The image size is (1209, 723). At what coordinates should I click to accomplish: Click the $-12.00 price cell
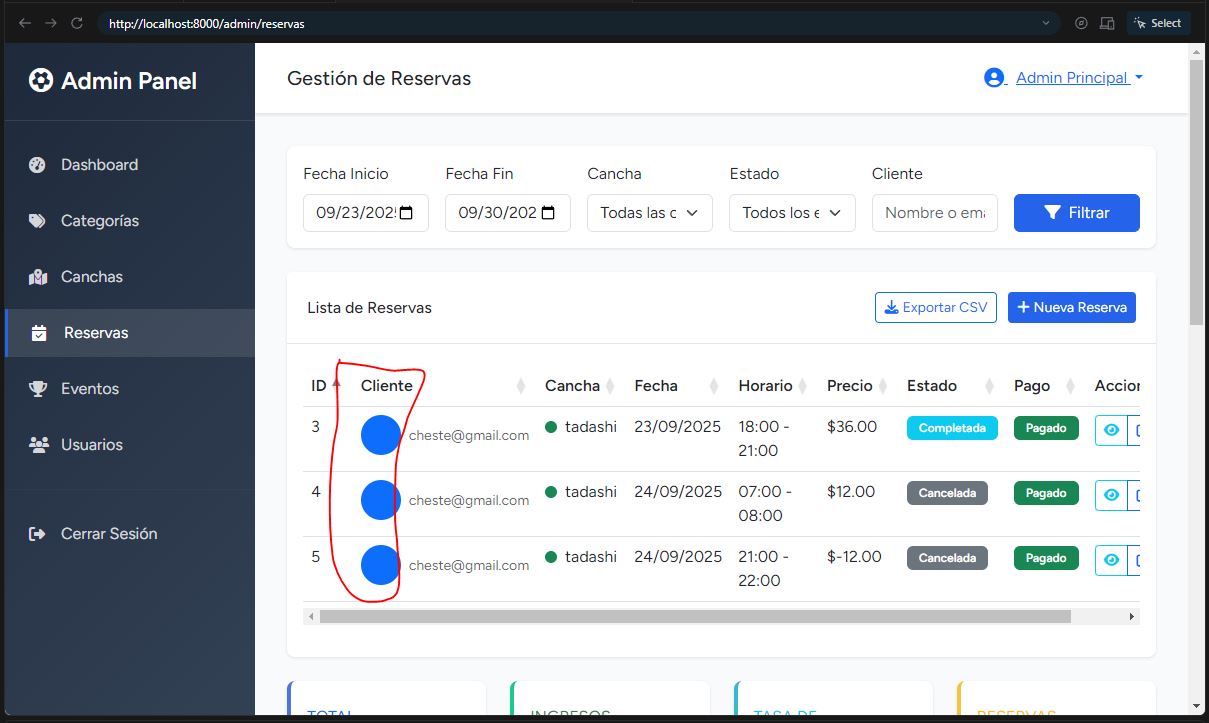854,557
